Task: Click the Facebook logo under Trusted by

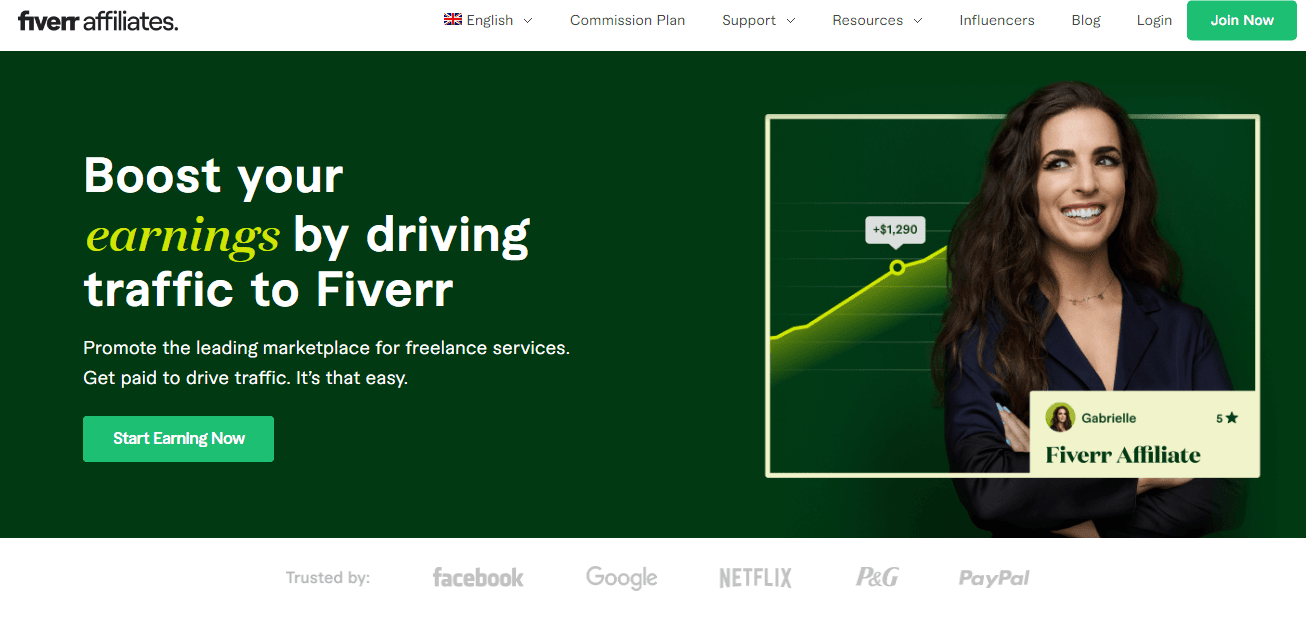Action: click(x=478, y=578)
